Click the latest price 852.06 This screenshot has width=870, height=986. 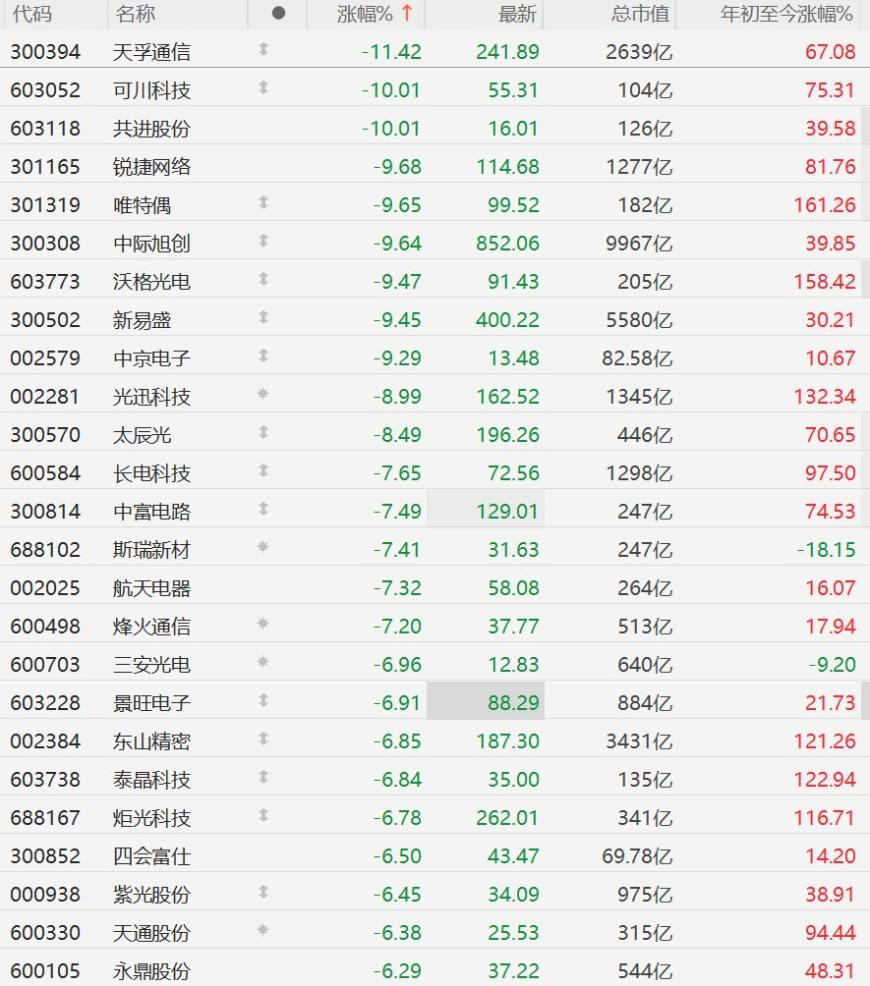508,243
